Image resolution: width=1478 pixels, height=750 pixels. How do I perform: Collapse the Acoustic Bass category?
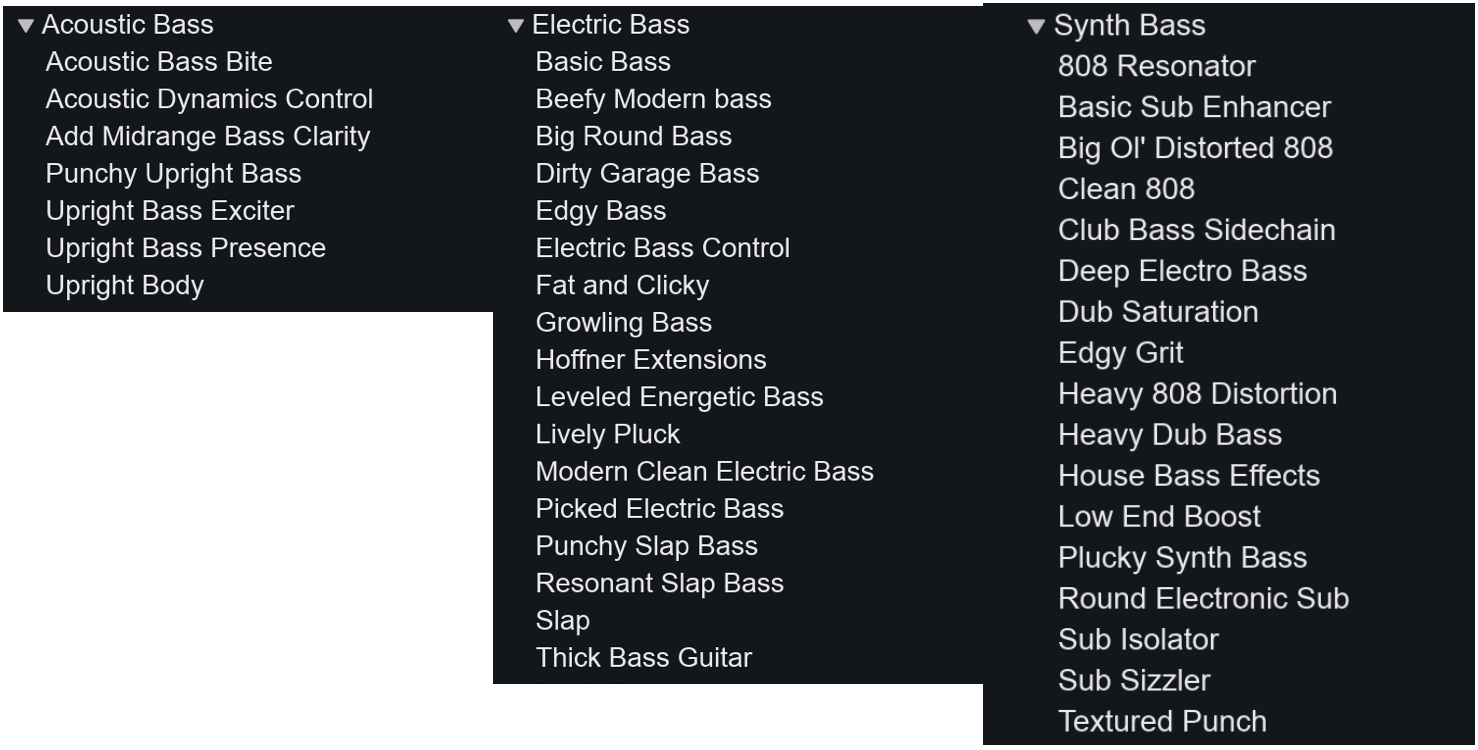[26, 25]
